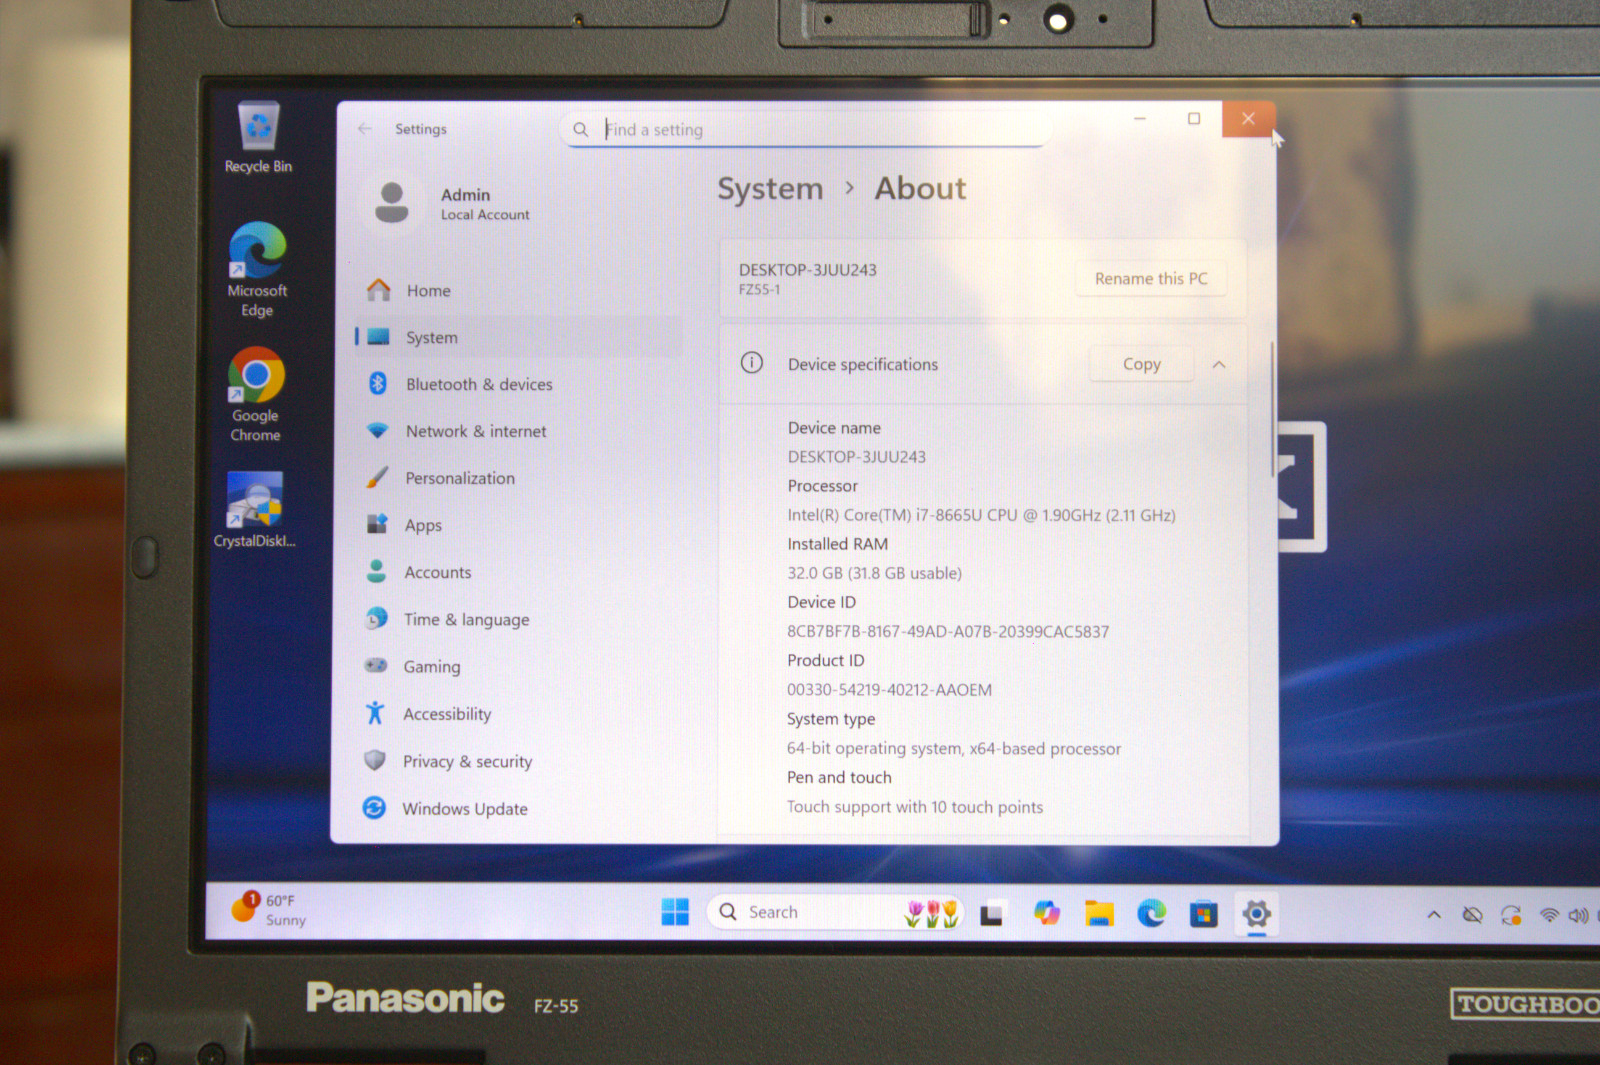Screen dimensions: 1600x1065
Task: Open the Windows Start menu
Action: click(675, 912)
